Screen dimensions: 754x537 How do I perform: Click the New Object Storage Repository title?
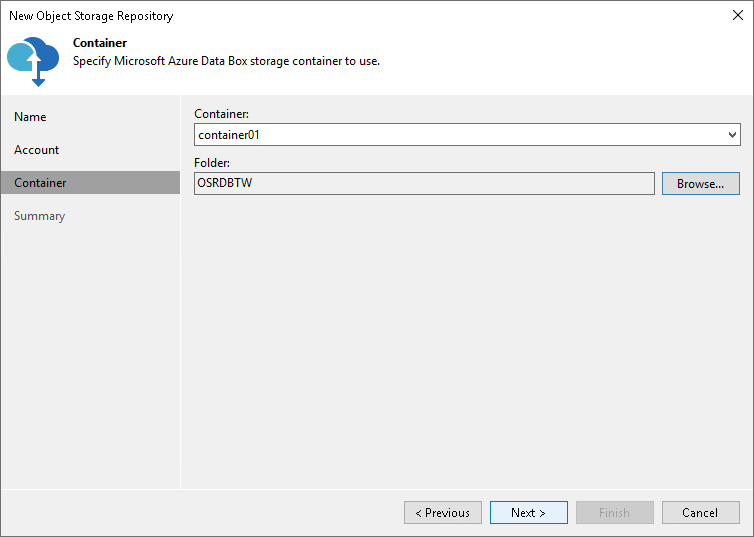[x=91, y=16]
